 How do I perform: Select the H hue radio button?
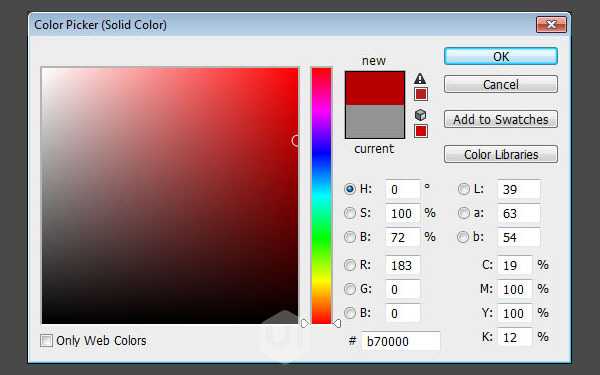click(x=350, y=189)
